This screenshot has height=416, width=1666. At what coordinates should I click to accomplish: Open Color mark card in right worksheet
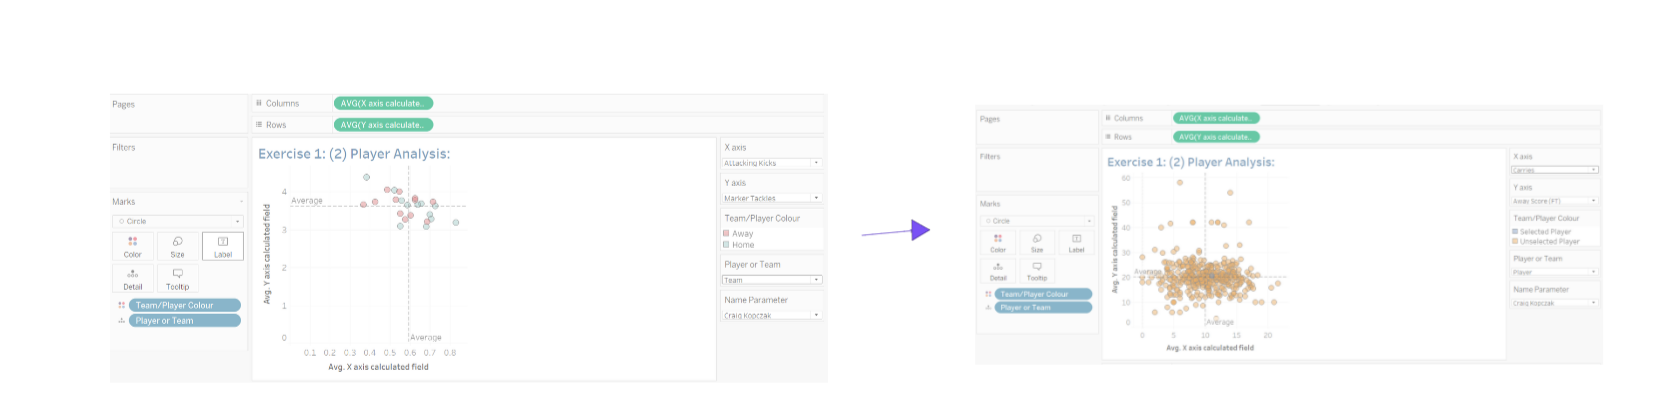(x=998, y=242)
